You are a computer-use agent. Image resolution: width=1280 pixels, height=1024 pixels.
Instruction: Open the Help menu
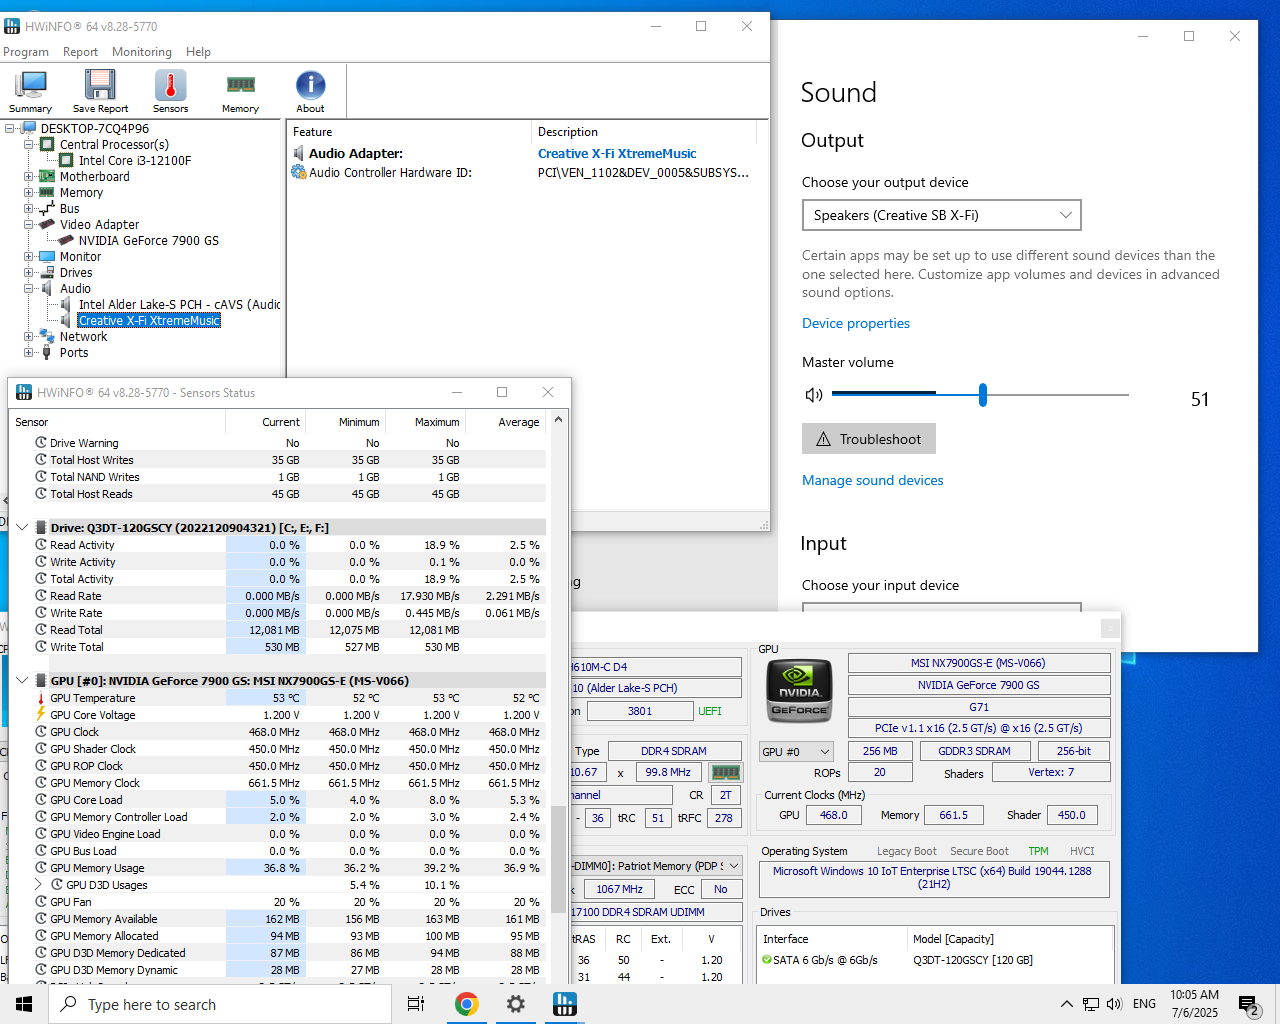tap(198, 52)
